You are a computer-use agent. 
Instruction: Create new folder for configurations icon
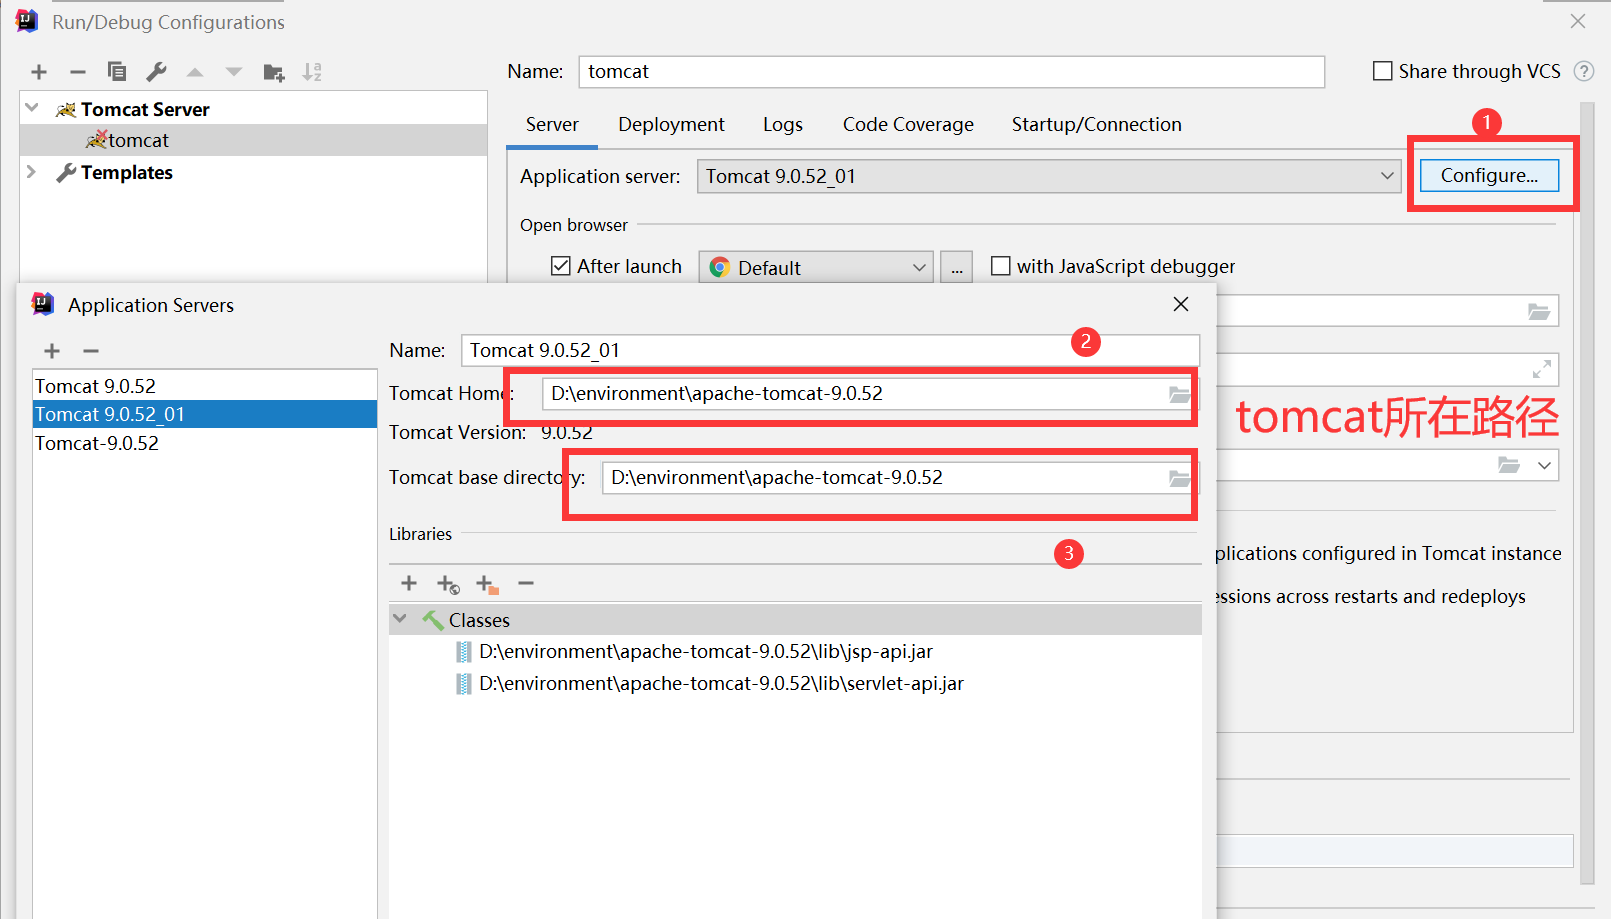[273, 72]
